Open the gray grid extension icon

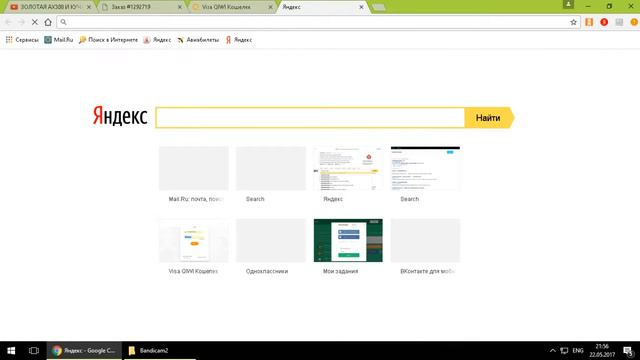(619, 22)
